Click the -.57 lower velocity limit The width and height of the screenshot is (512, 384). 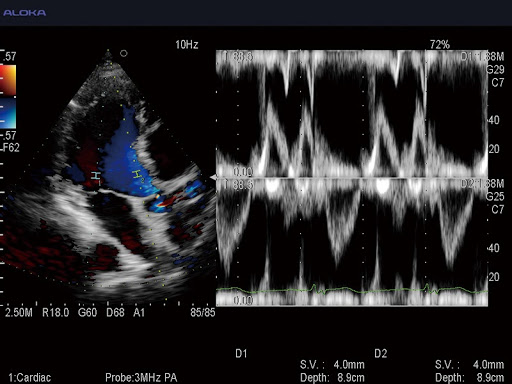pos(9,135)
